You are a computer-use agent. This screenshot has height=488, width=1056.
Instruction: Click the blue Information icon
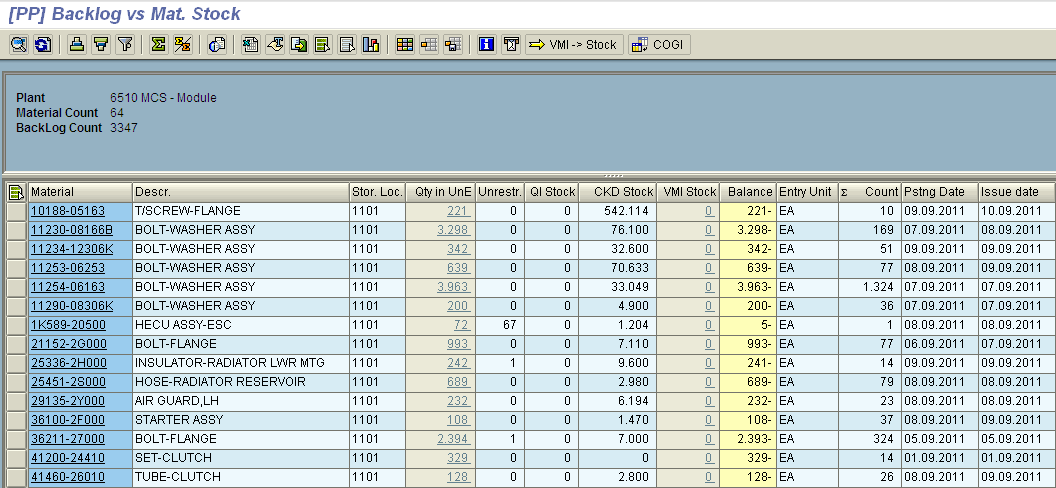click(487, 44)
